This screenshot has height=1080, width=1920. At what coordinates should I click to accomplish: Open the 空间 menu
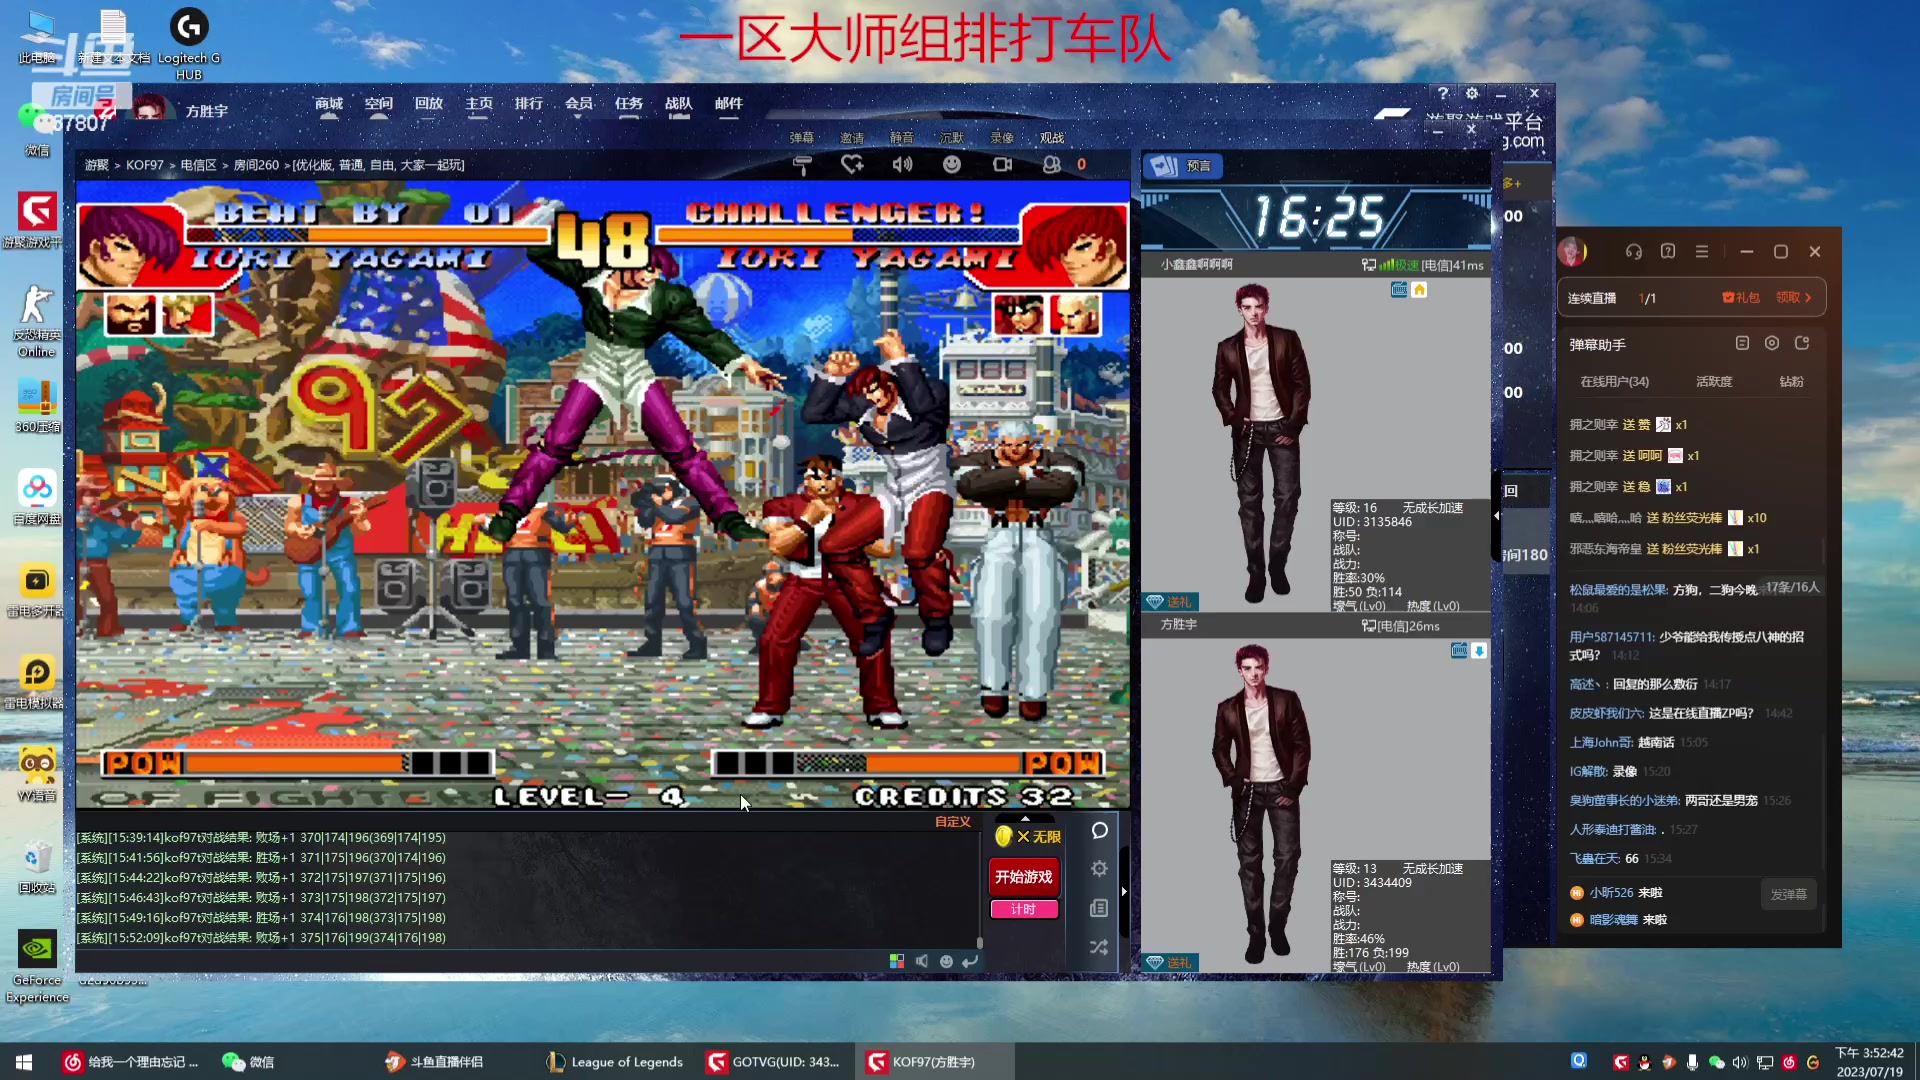click(x=379, y=104)
